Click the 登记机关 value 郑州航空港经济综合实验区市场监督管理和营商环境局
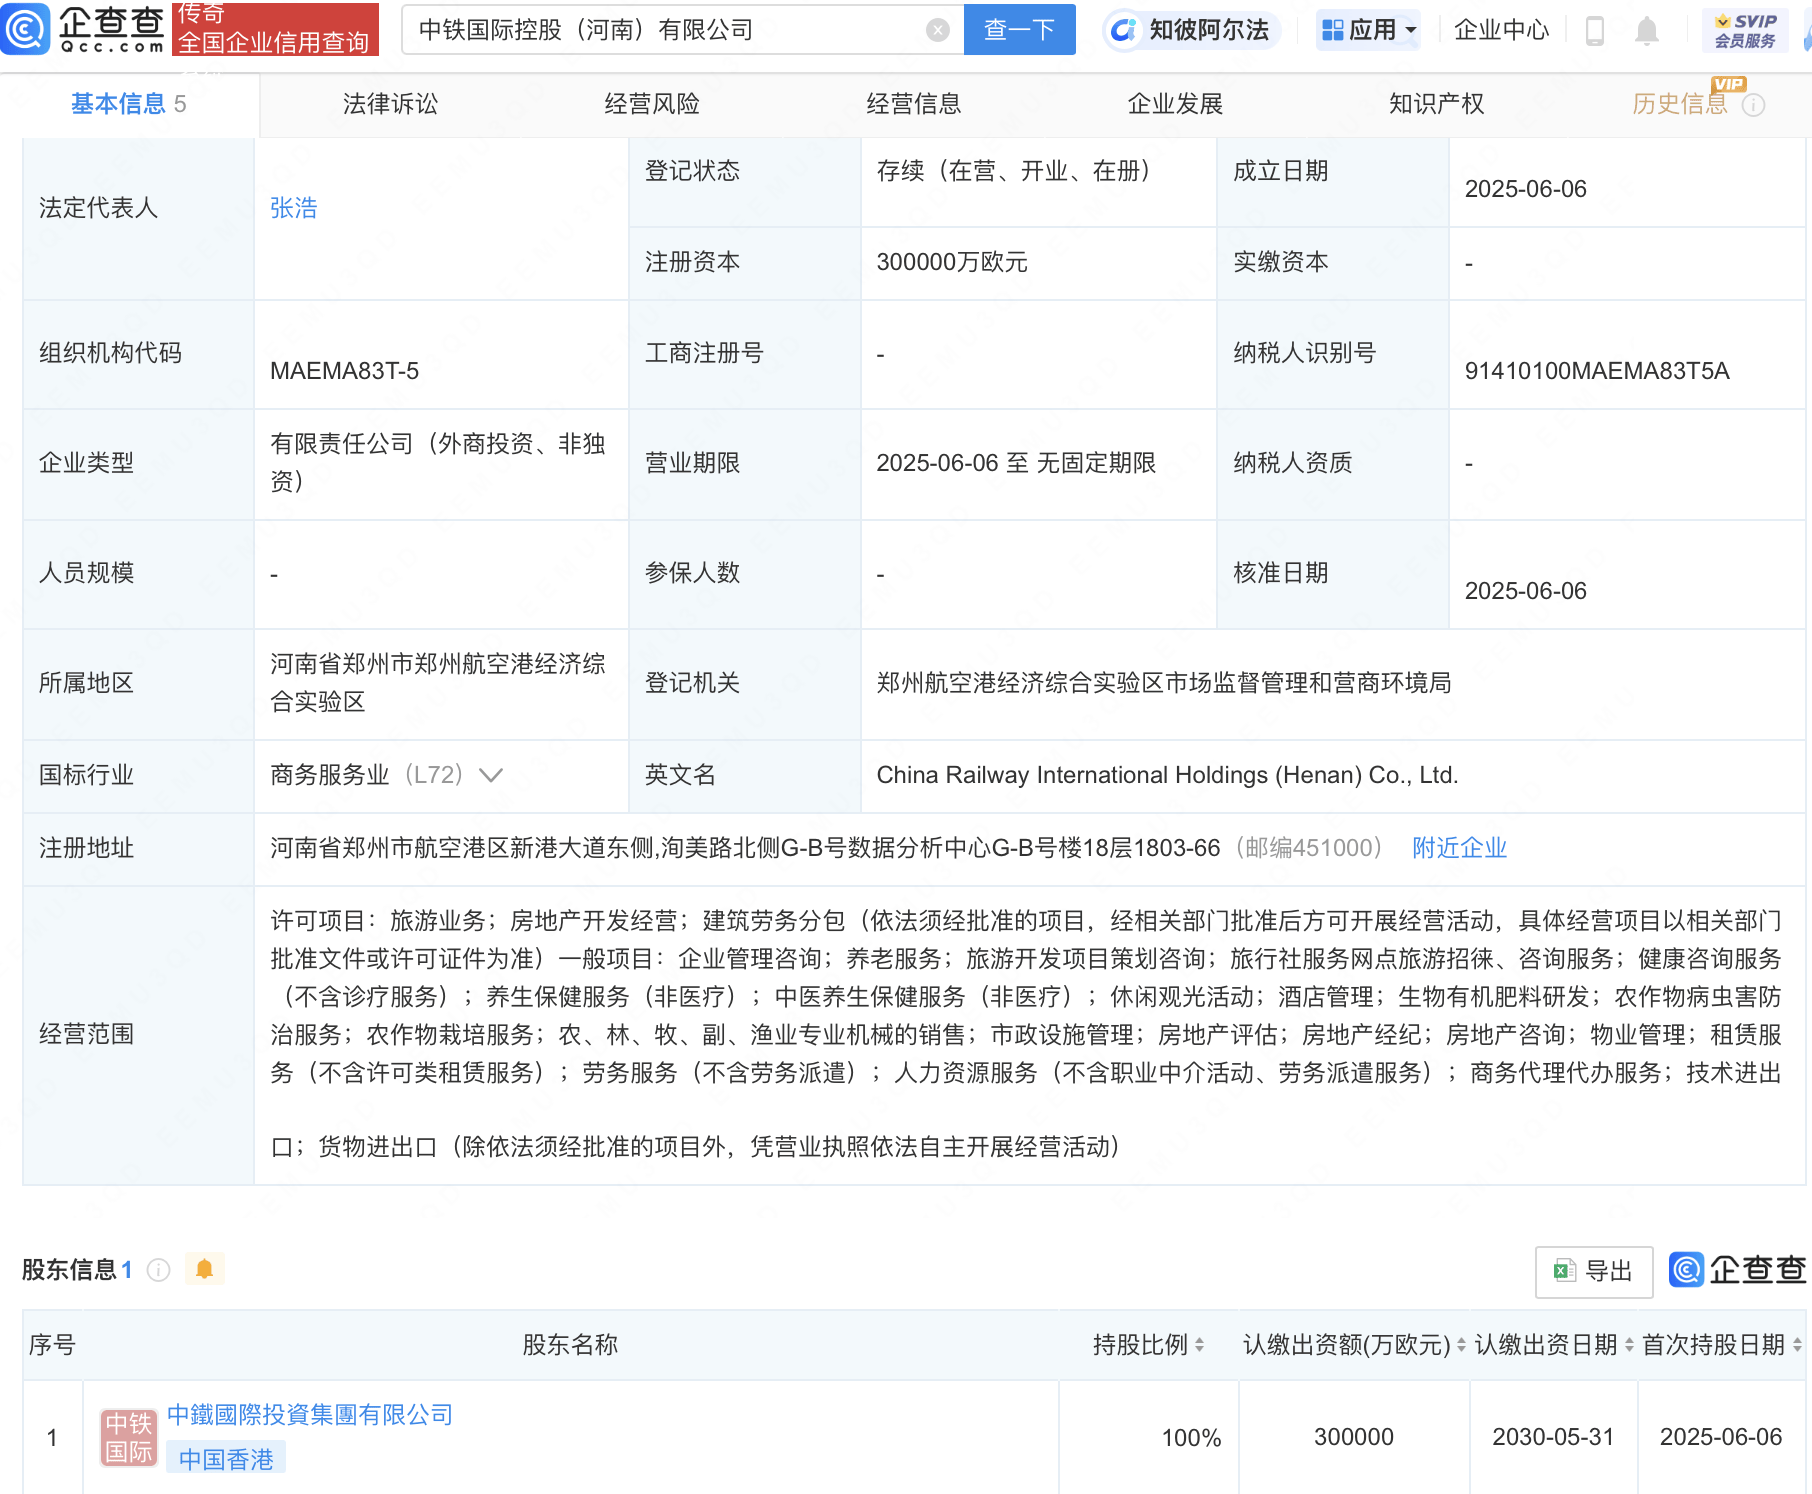The height and width of the screenshot is (1494, 1812). point(1164,683)
